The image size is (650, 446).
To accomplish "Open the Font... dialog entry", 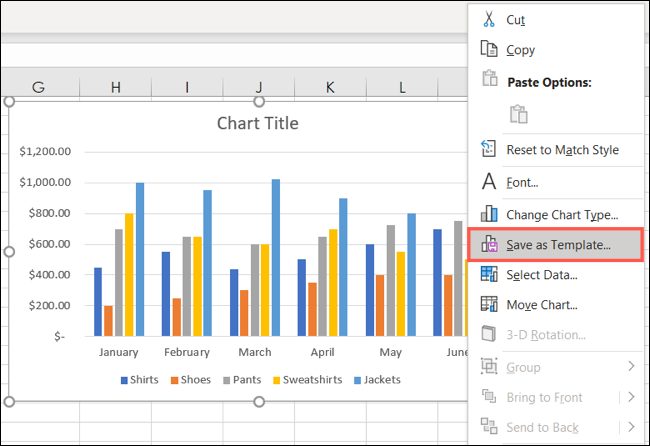I will pyautogui.click(x=555, y=182).
